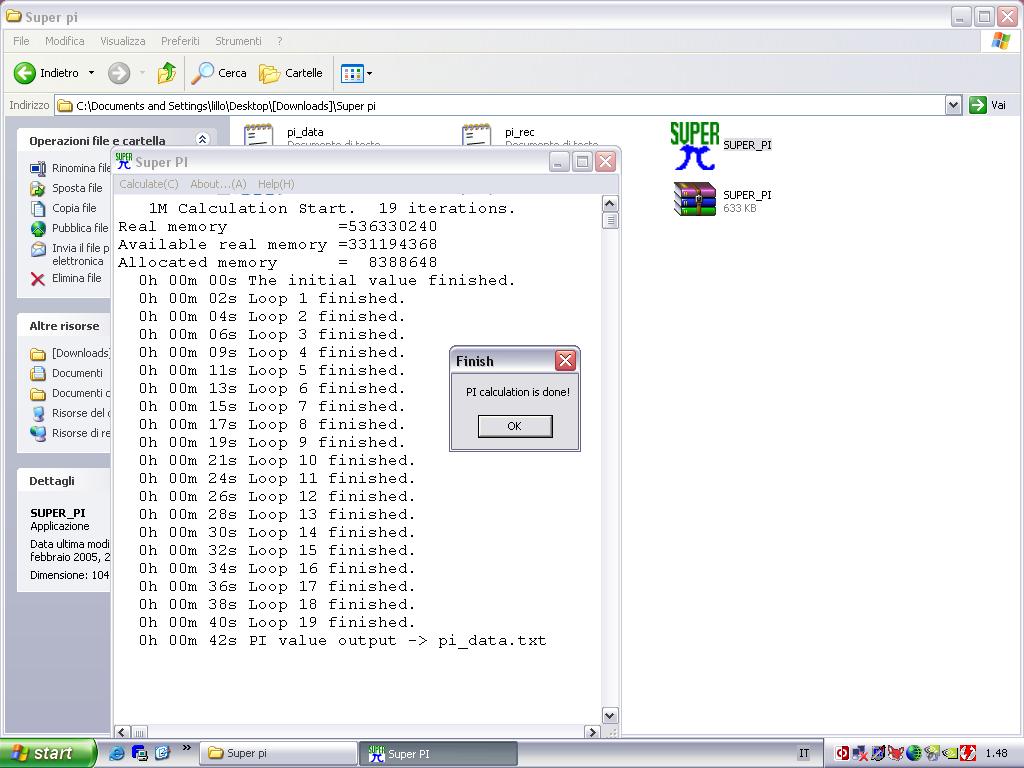1024x768 pixels.
Task: Open the forward history dropdown arrow
Action: click(142, 73)
